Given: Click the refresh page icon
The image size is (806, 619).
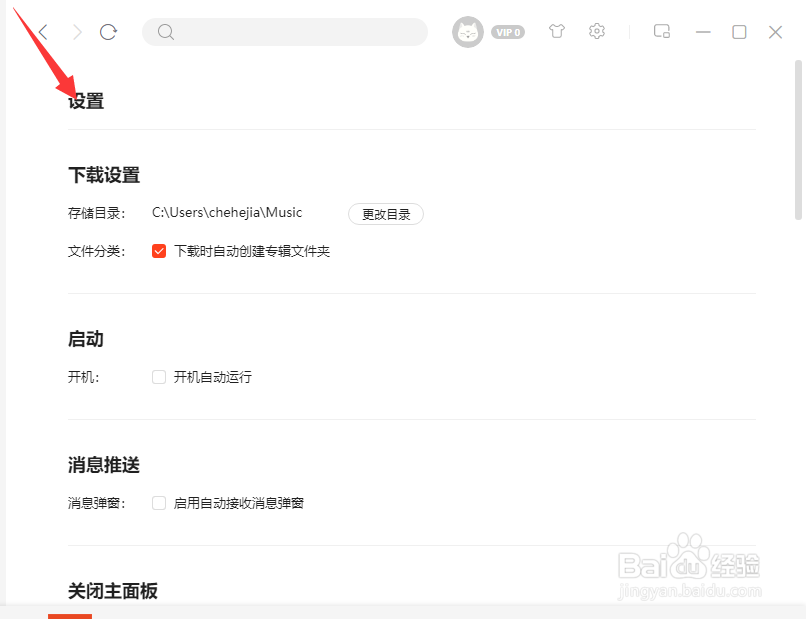Looking at the screenshot, I should (x=109, y=31).
